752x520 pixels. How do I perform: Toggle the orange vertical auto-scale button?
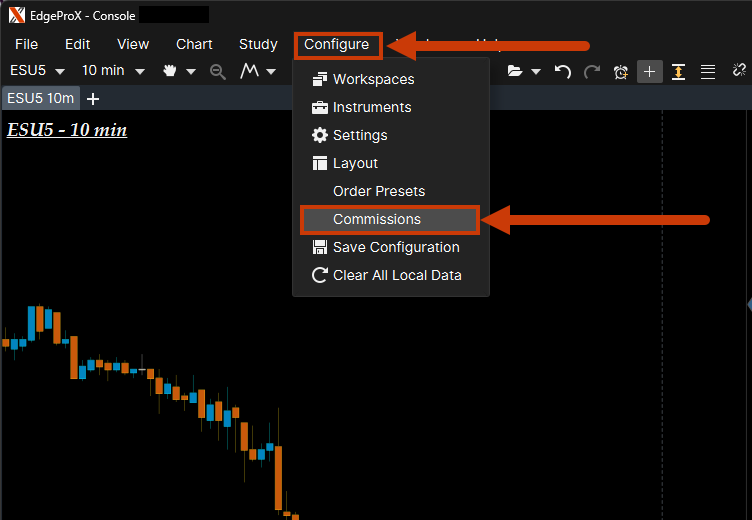pyautogui.click(x=679, y=71)
